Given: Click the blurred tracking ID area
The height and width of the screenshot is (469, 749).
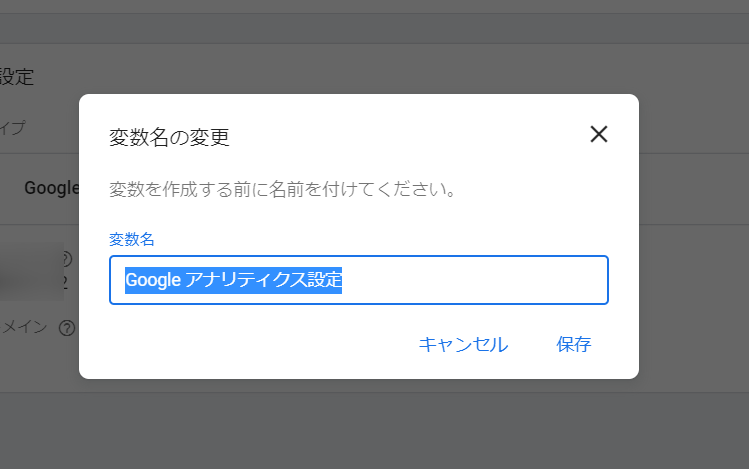Looking at the screenshot, I should [32, 271].
